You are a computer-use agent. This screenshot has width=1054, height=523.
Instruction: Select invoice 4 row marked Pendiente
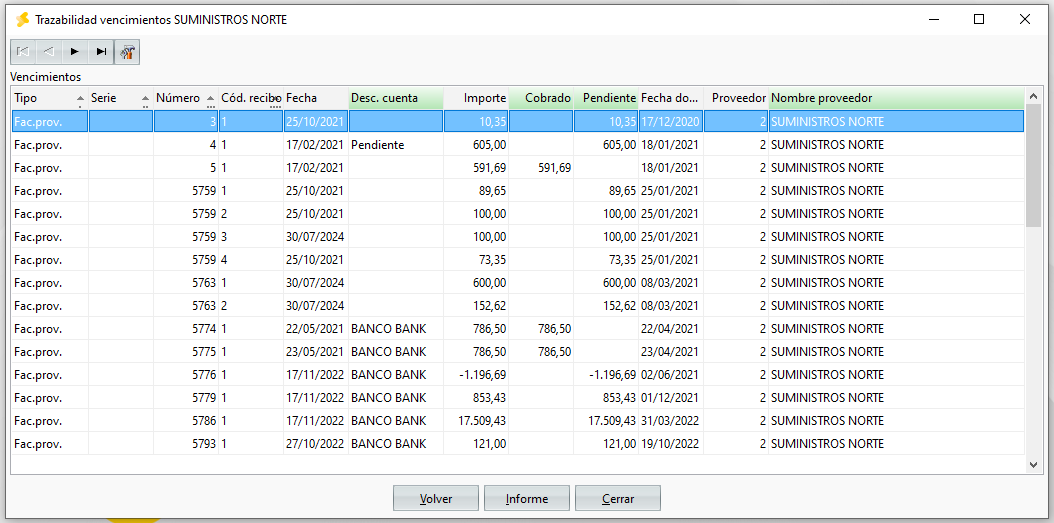pyautogui.click(x=518, y=145)
